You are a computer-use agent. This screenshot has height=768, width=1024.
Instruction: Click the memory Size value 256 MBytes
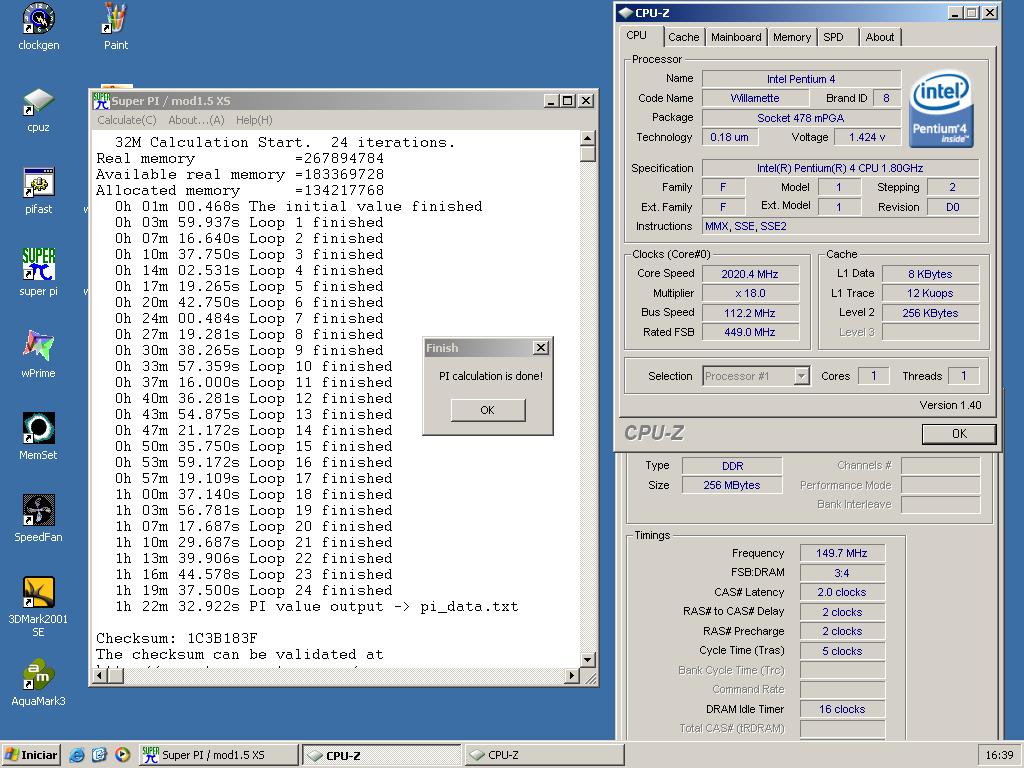tap(732, 485)
